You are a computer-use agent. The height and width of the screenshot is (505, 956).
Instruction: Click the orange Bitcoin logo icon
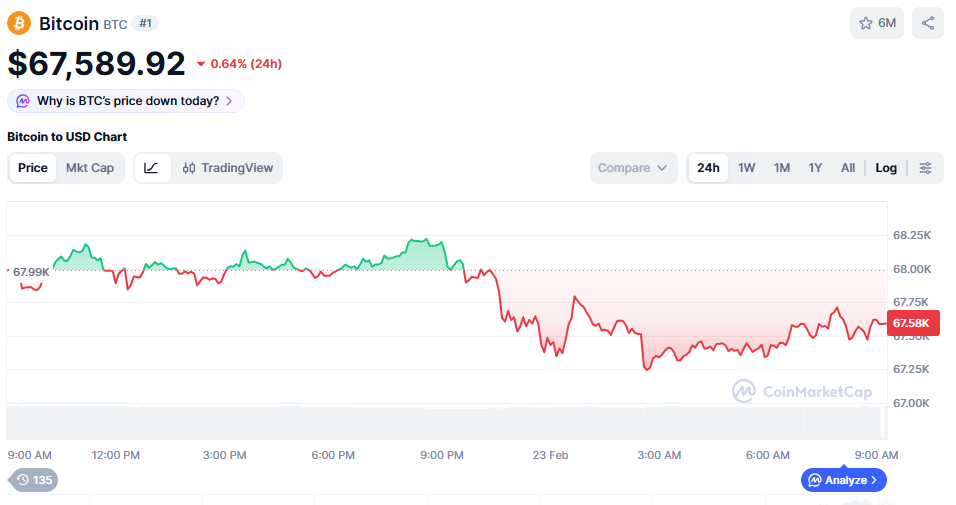[x=20, y=23]
